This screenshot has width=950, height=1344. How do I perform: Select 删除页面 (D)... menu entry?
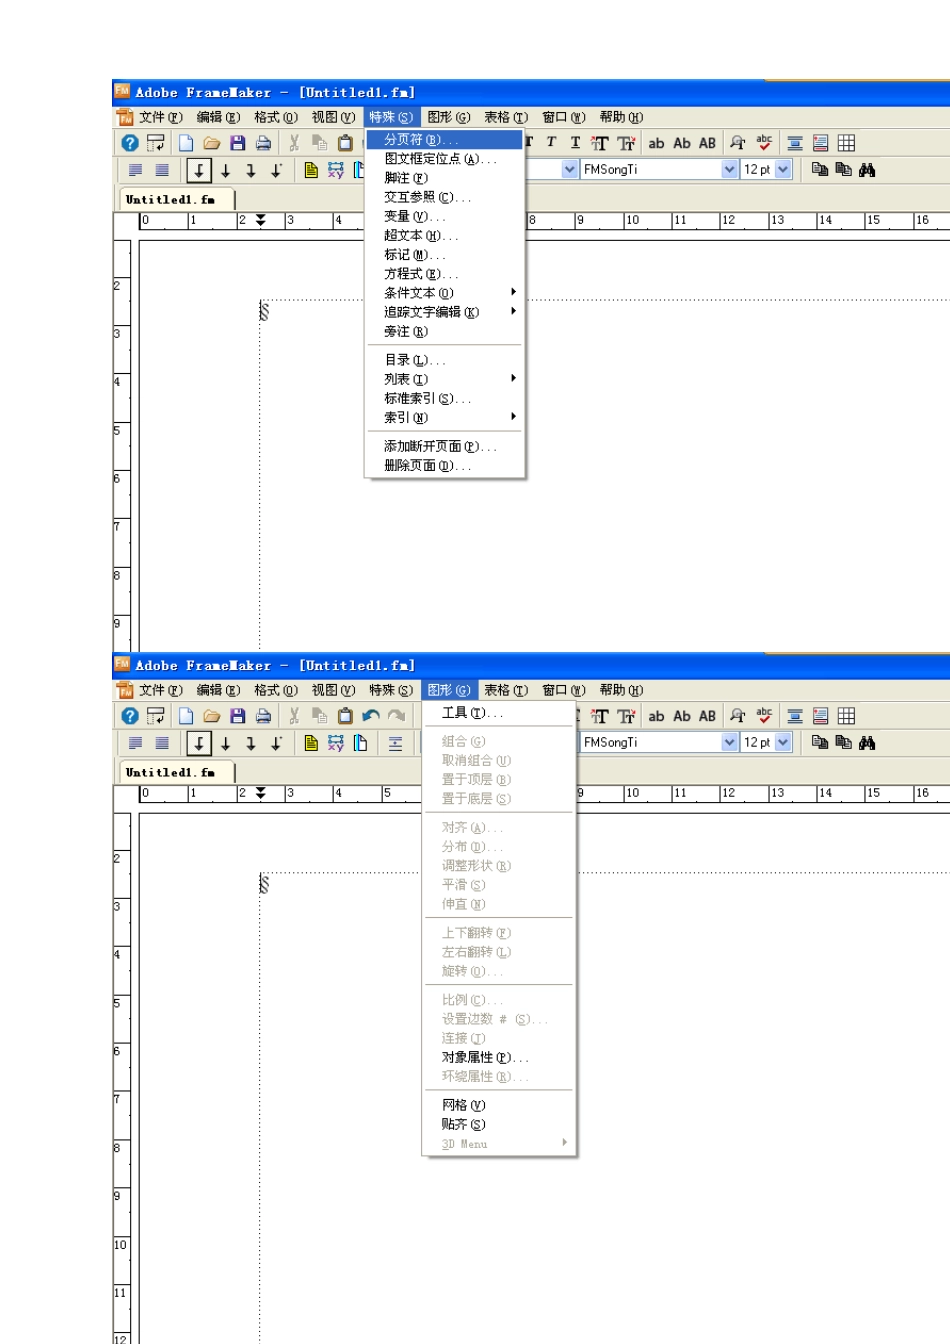click(445, 465)
